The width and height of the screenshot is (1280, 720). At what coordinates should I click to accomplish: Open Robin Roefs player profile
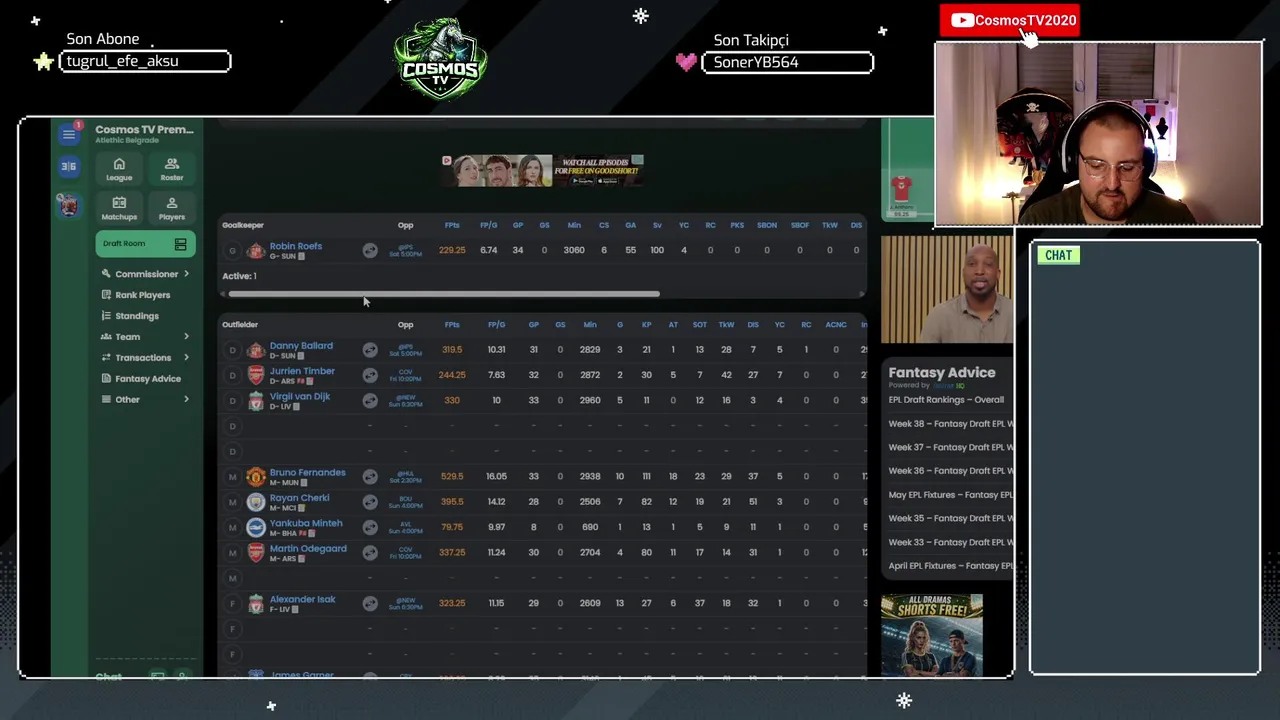coord(296,246)
